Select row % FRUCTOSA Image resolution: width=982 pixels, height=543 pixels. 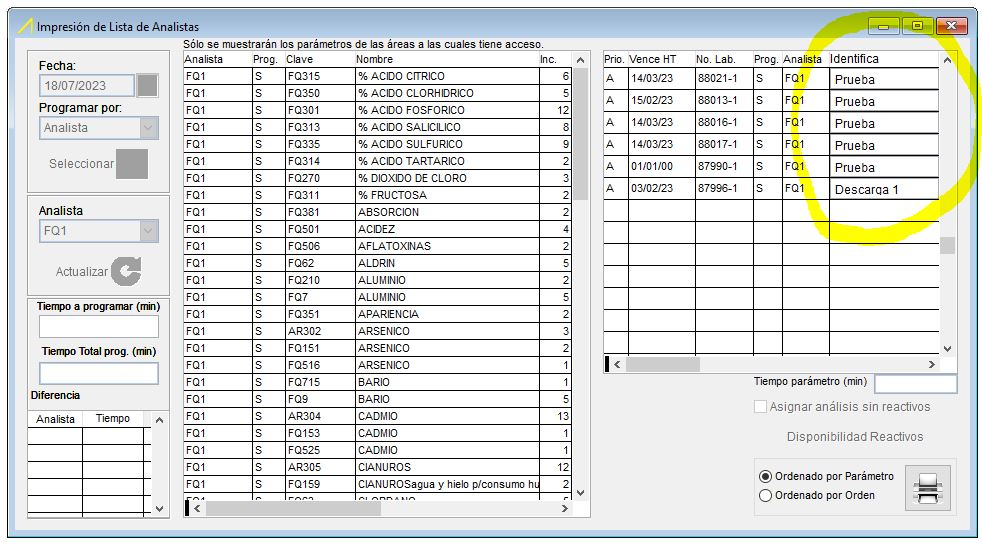pos(378,195)
